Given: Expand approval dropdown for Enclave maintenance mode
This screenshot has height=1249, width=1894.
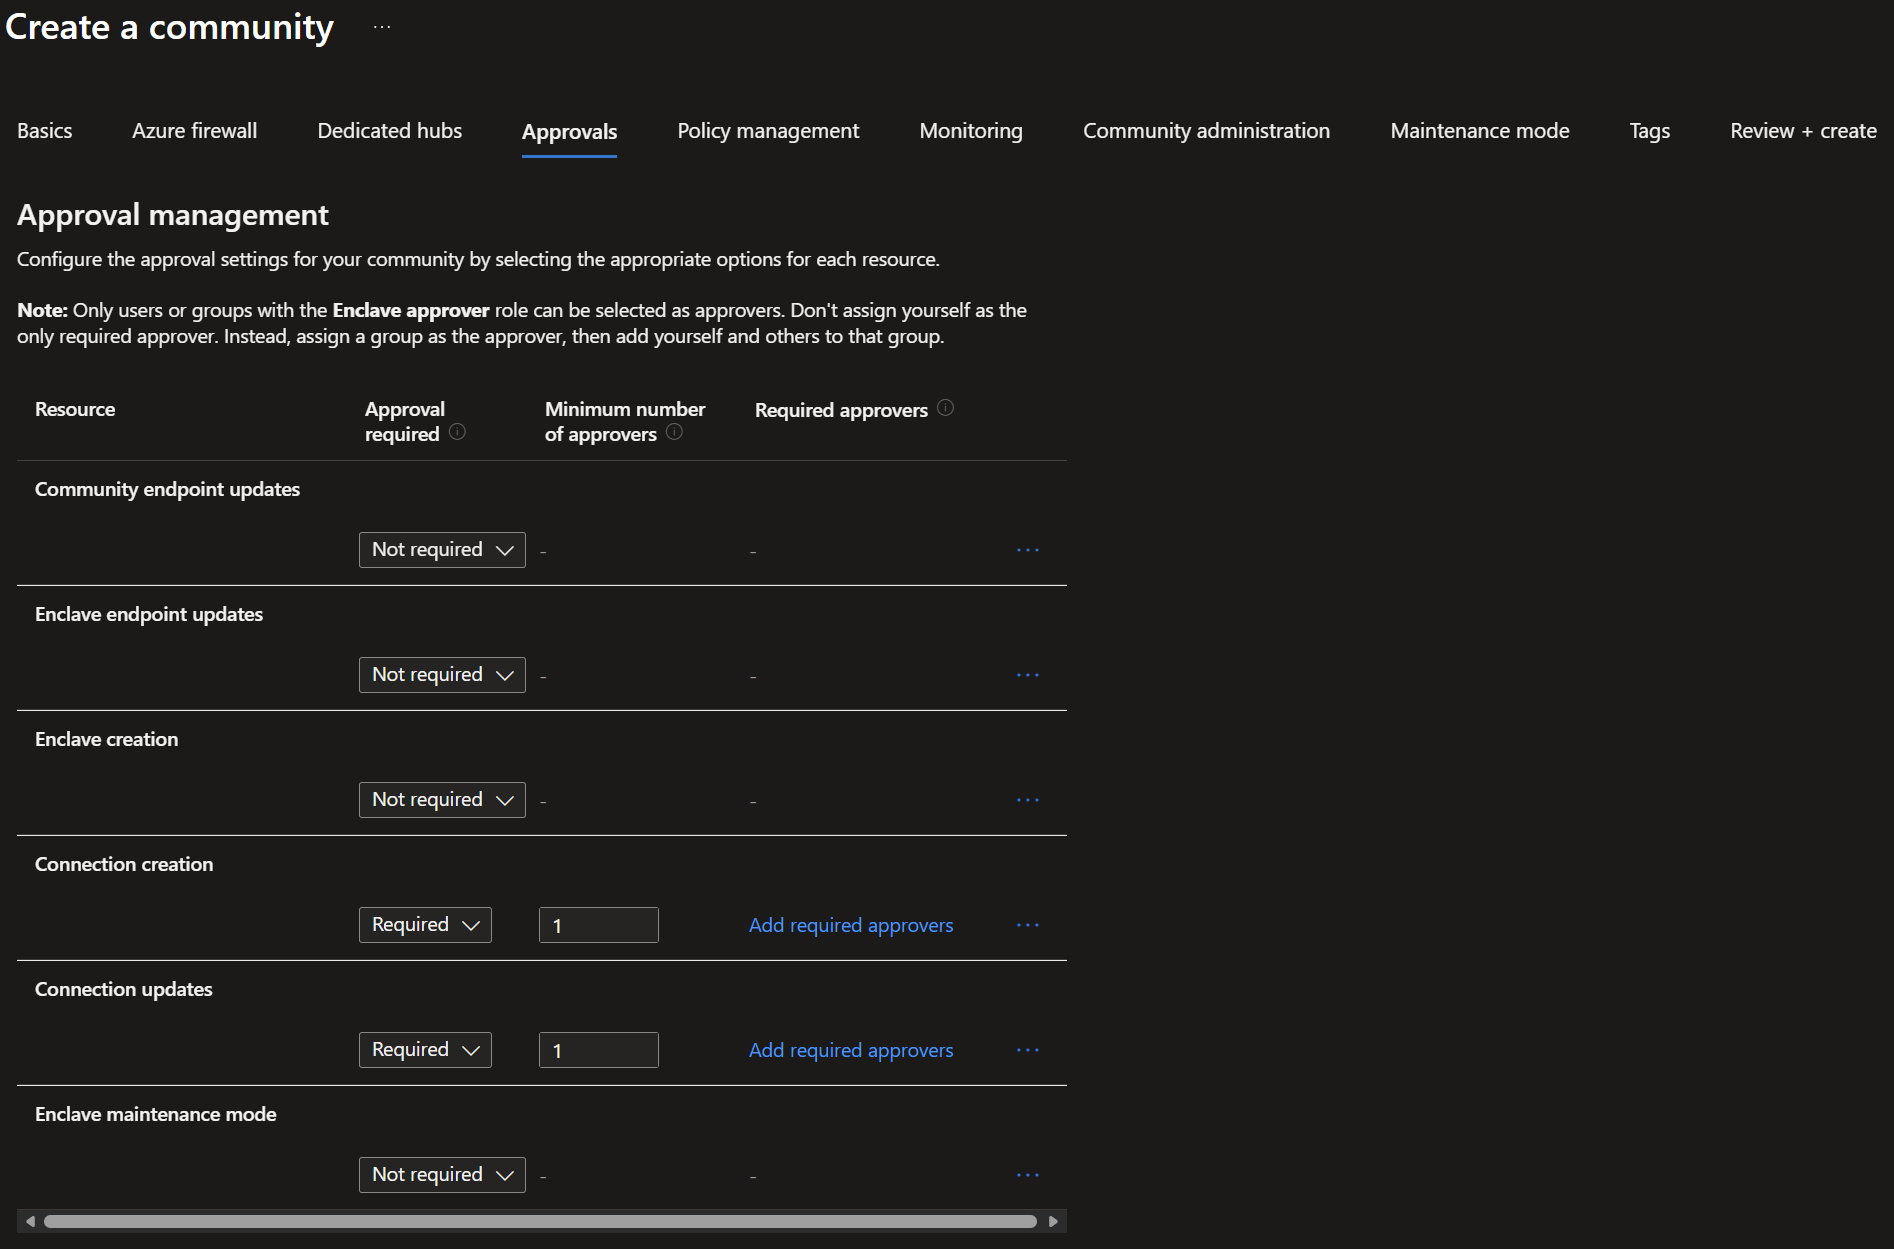Looking at the screenshot, I should click(442, 1175).
